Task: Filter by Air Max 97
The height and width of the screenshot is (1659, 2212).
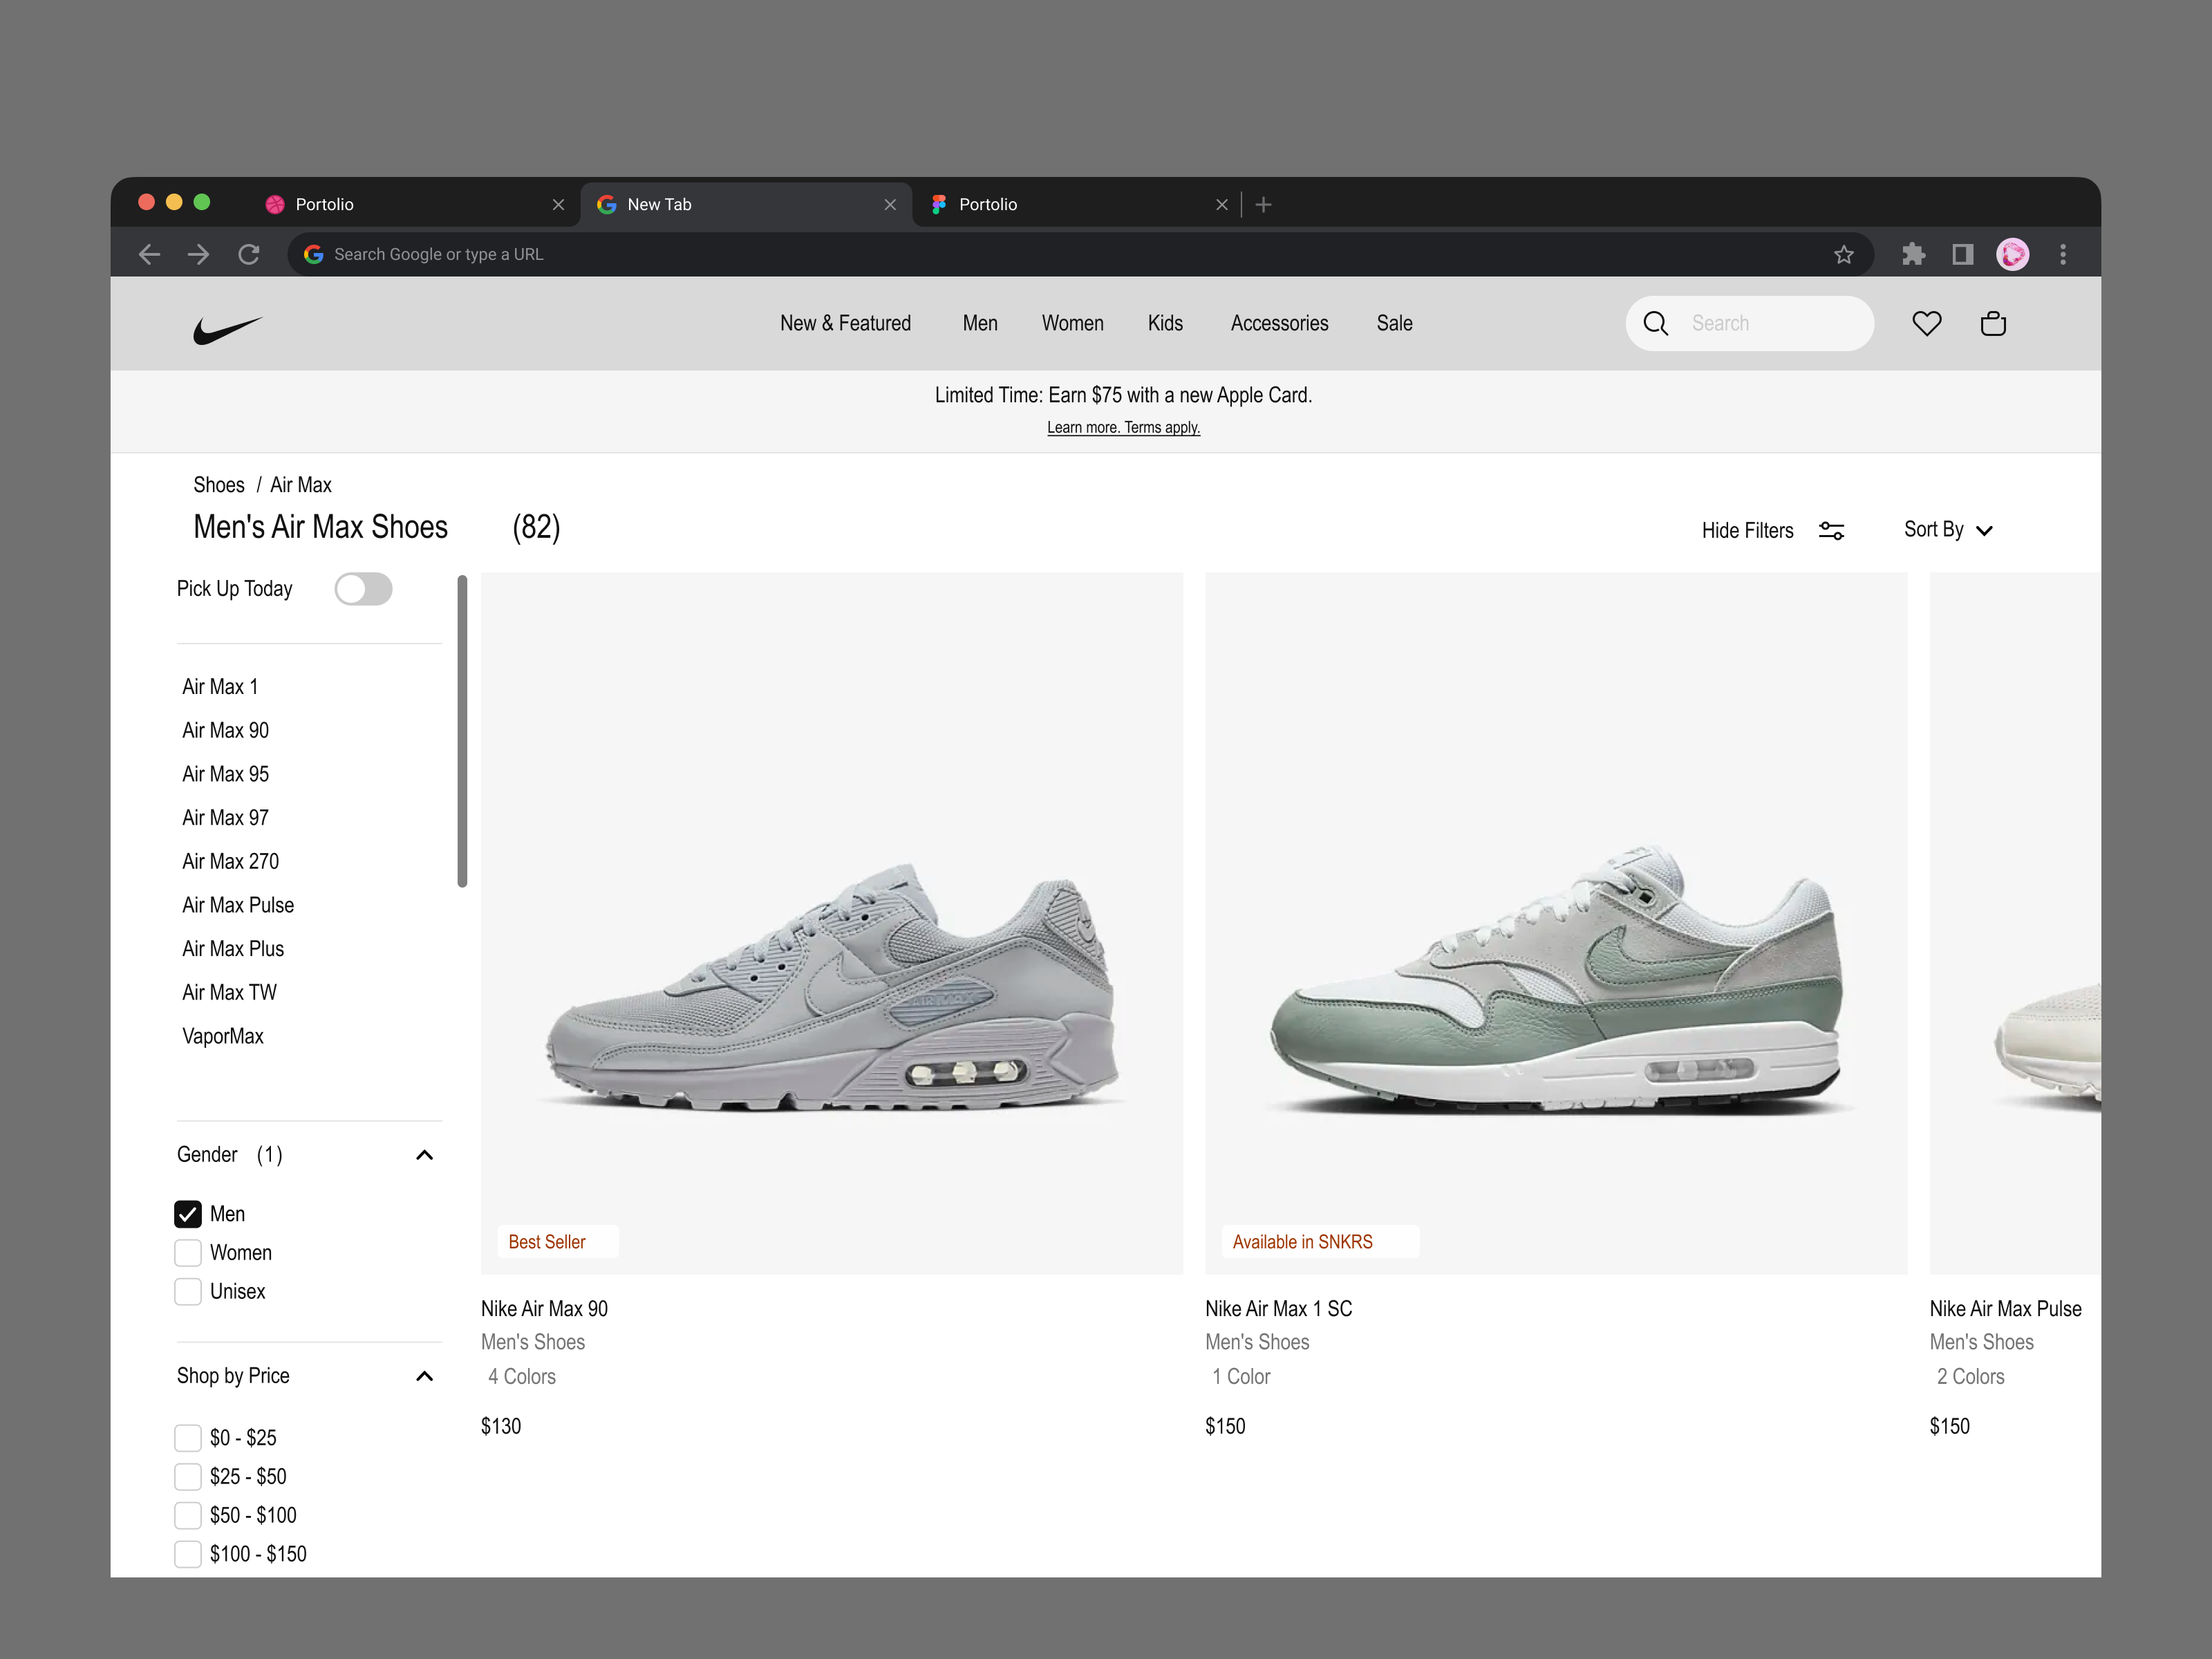Action: [225, 818]
